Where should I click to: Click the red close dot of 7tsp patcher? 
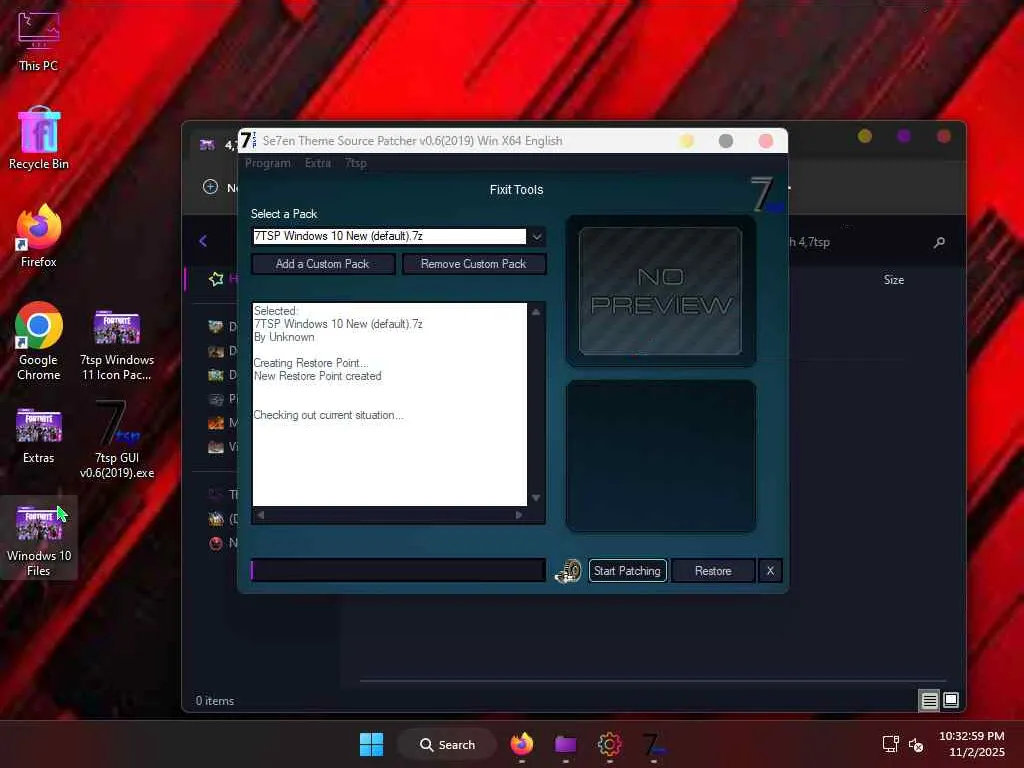(x=766, y=141)
